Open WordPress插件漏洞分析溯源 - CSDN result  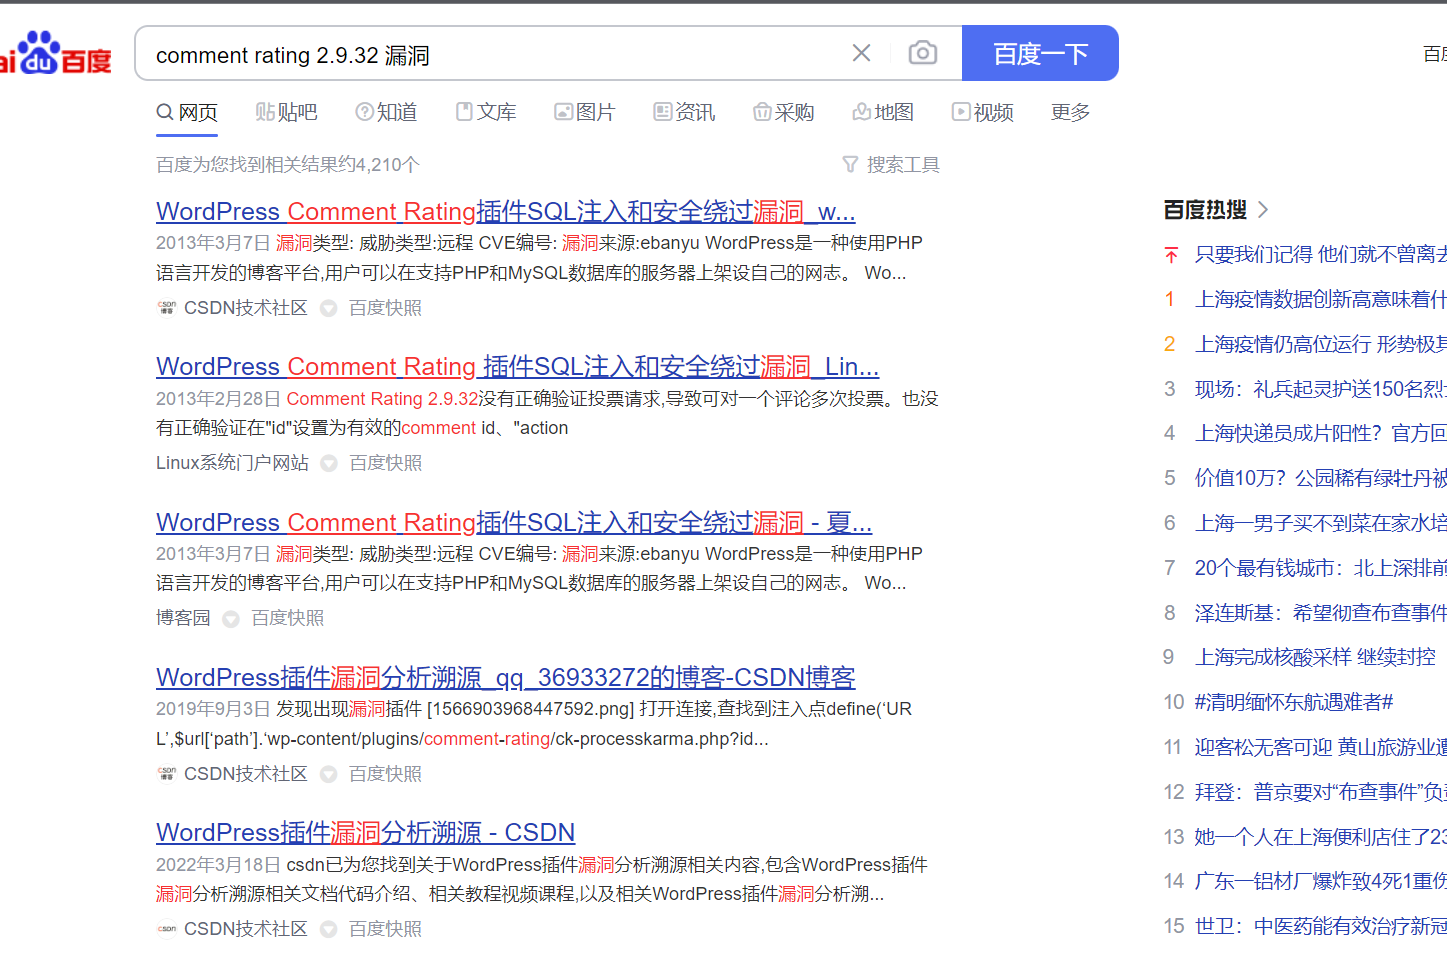pos(366,833)
